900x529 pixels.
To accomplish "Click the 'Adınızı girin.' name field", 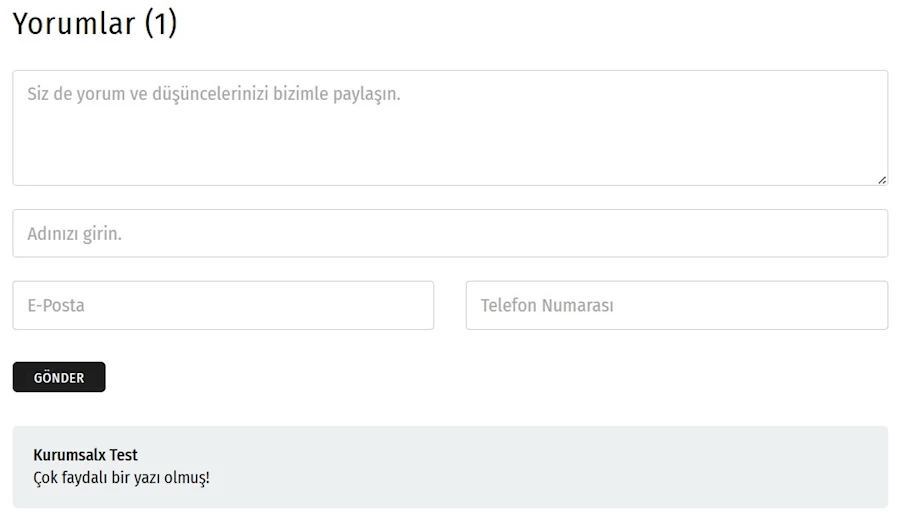I will click(x=450, y=233).
